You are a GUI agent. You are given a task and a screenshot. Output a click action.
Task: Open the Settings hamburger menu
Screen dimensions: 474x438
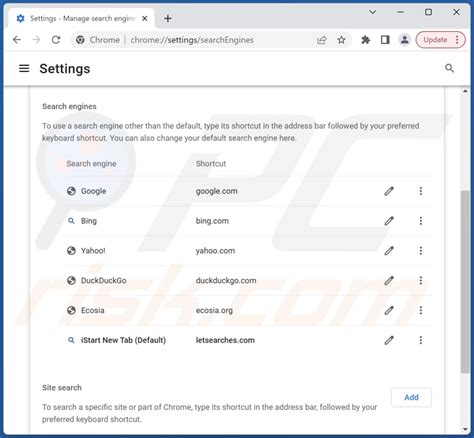pyautogui.click(x=24, y=69)
